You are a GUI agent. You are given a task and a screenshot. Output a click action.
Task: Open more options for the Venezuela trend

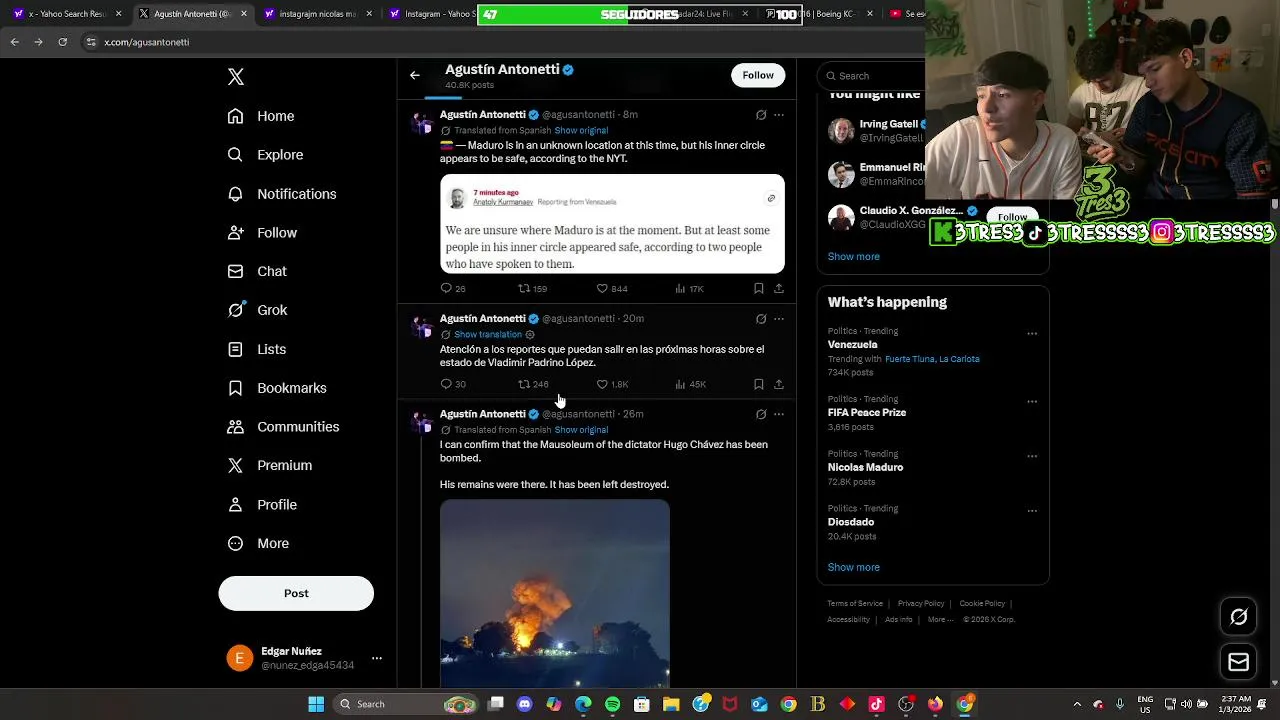(1032, 334)
